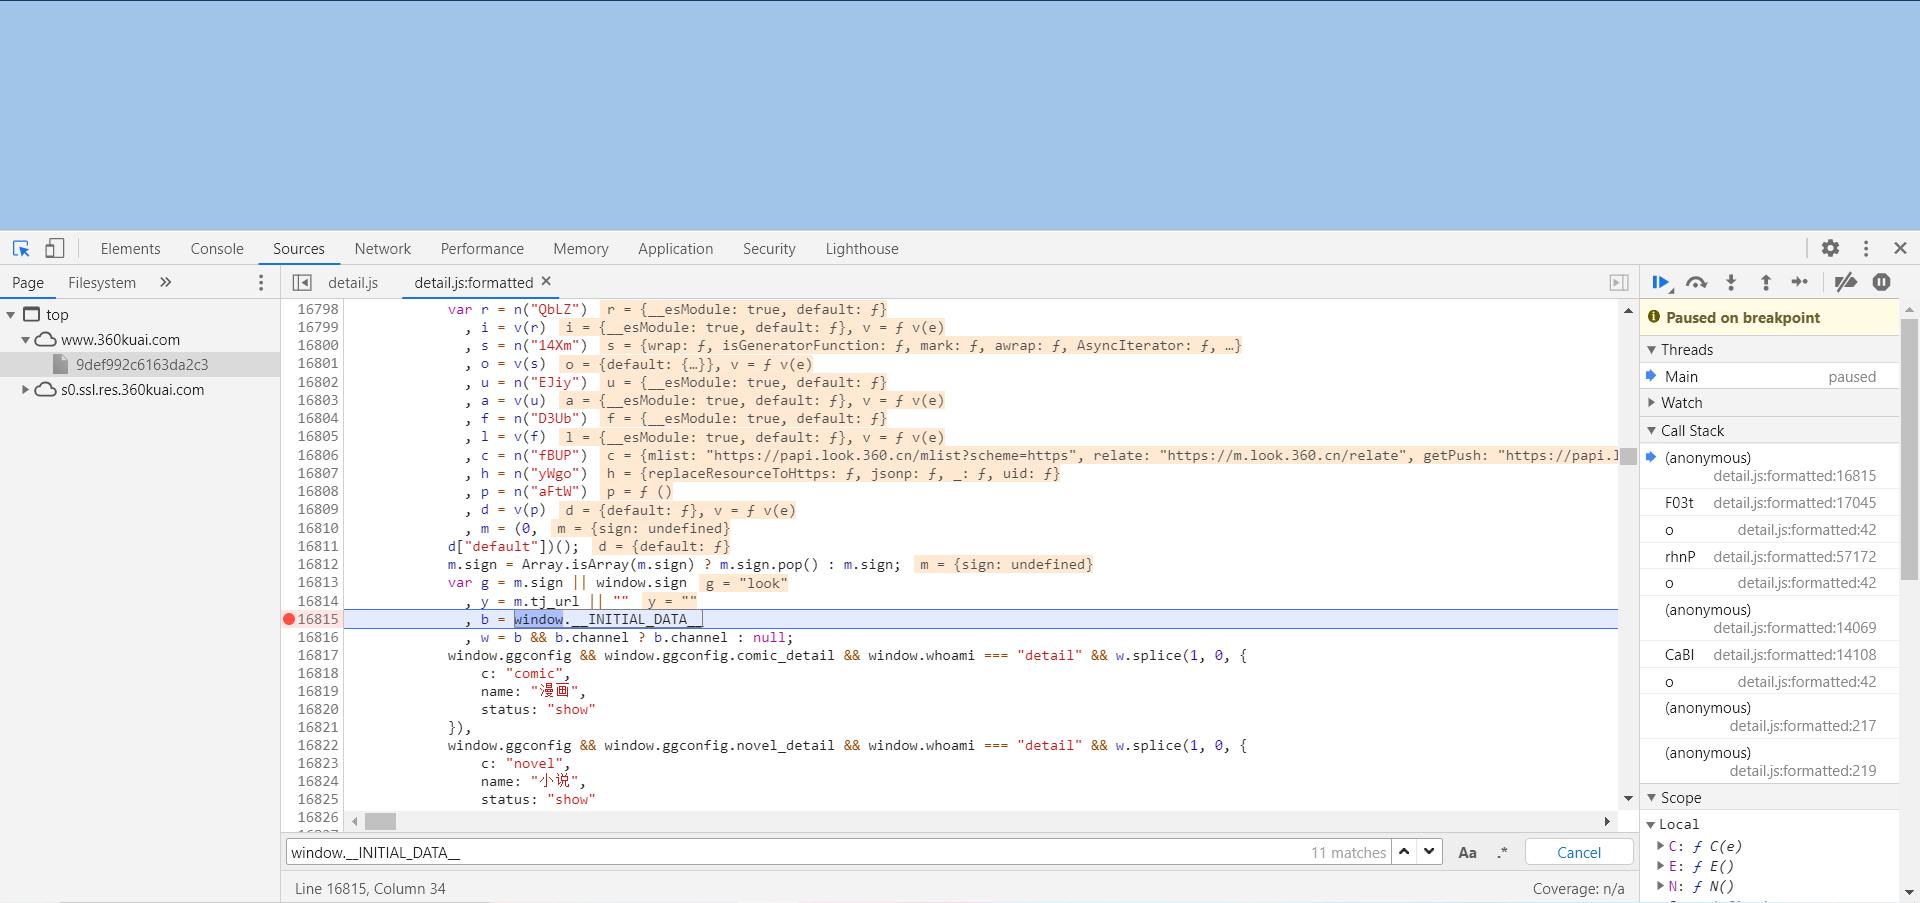Step out of current function
1920x903 pixels.
point(1766,283)
